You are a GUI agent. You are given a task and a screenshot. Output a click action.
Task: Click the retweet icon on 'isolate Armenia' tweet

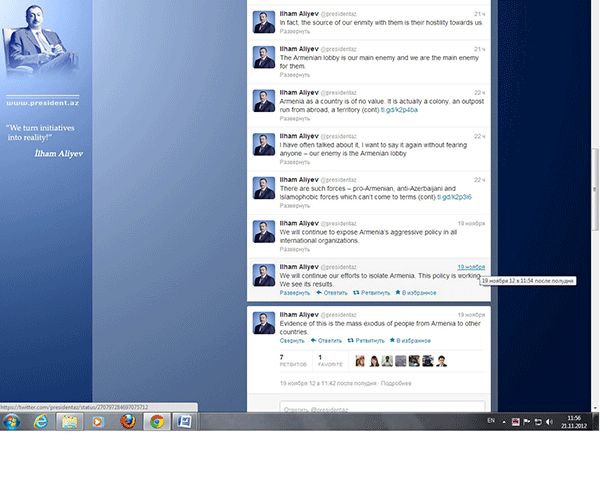pyautogui.click(x=356, y=293)
